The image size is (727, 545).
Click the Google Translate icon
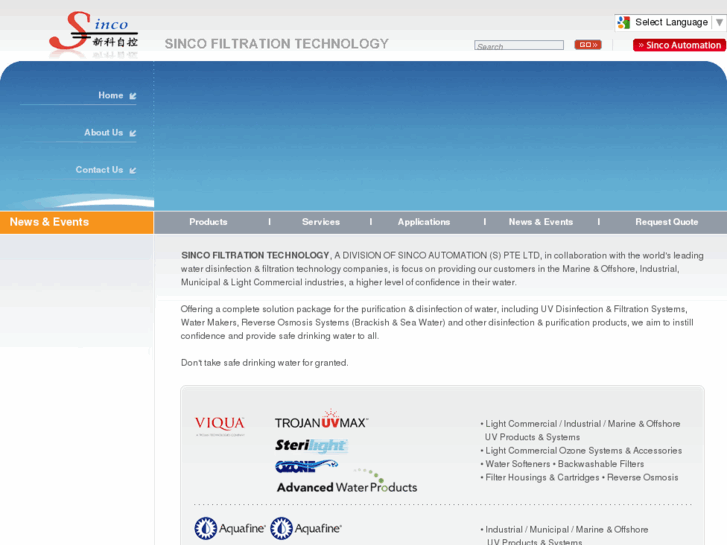(x=624, y=22)
